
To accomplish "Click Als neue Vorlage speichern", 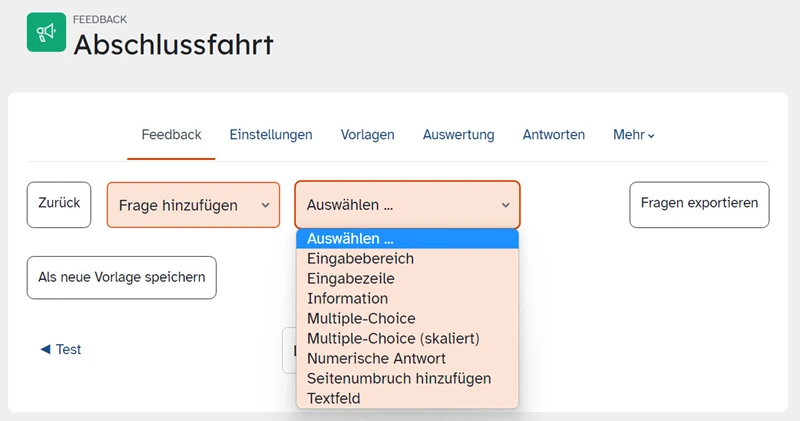I will point(121,278).
